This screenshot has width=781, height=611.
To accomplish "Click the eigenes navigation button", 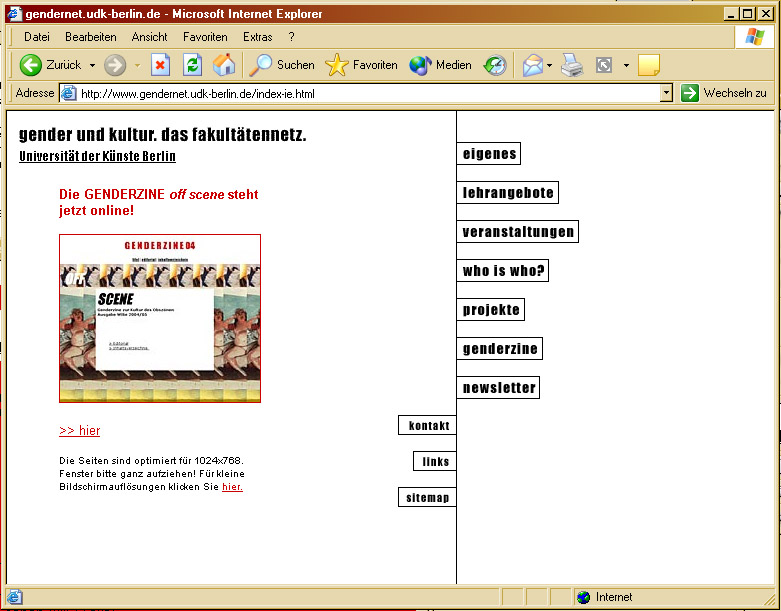I will pyautogui.click(x=489, y=153).
